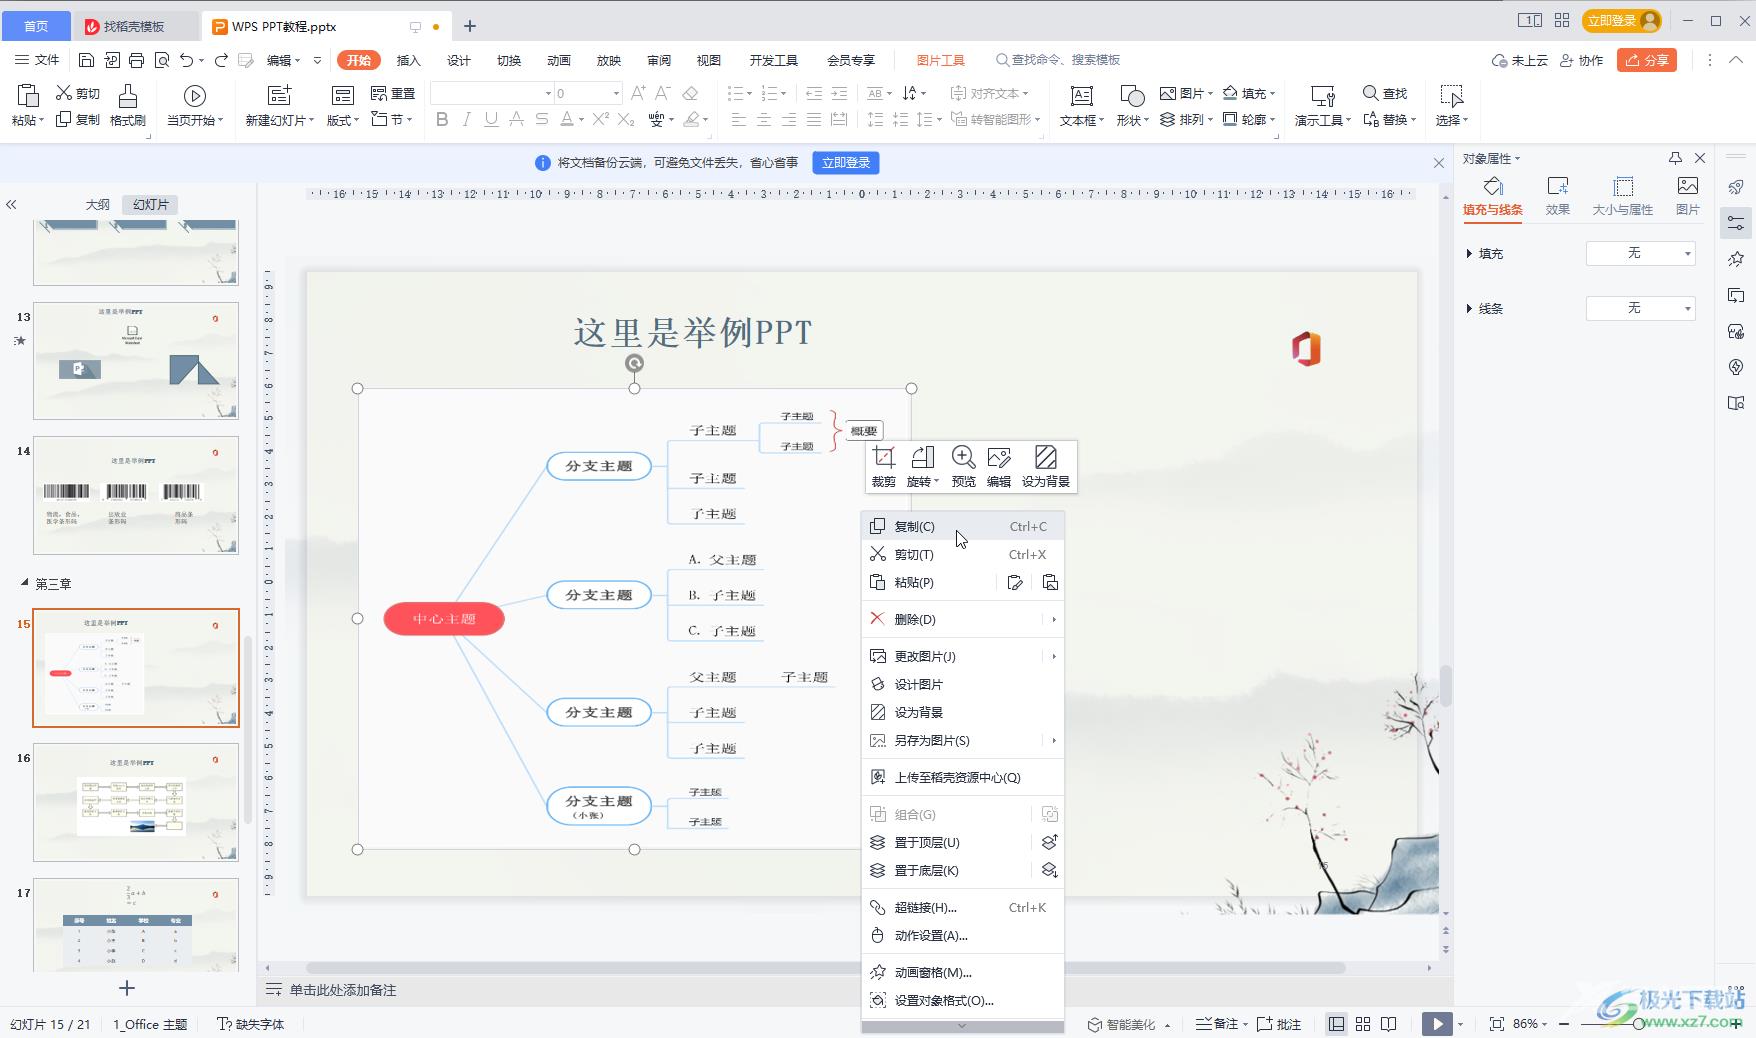Viewport: 1756px width, 1038px height.
Task: Click the text highlight color swatch
Action: (691, 119)
